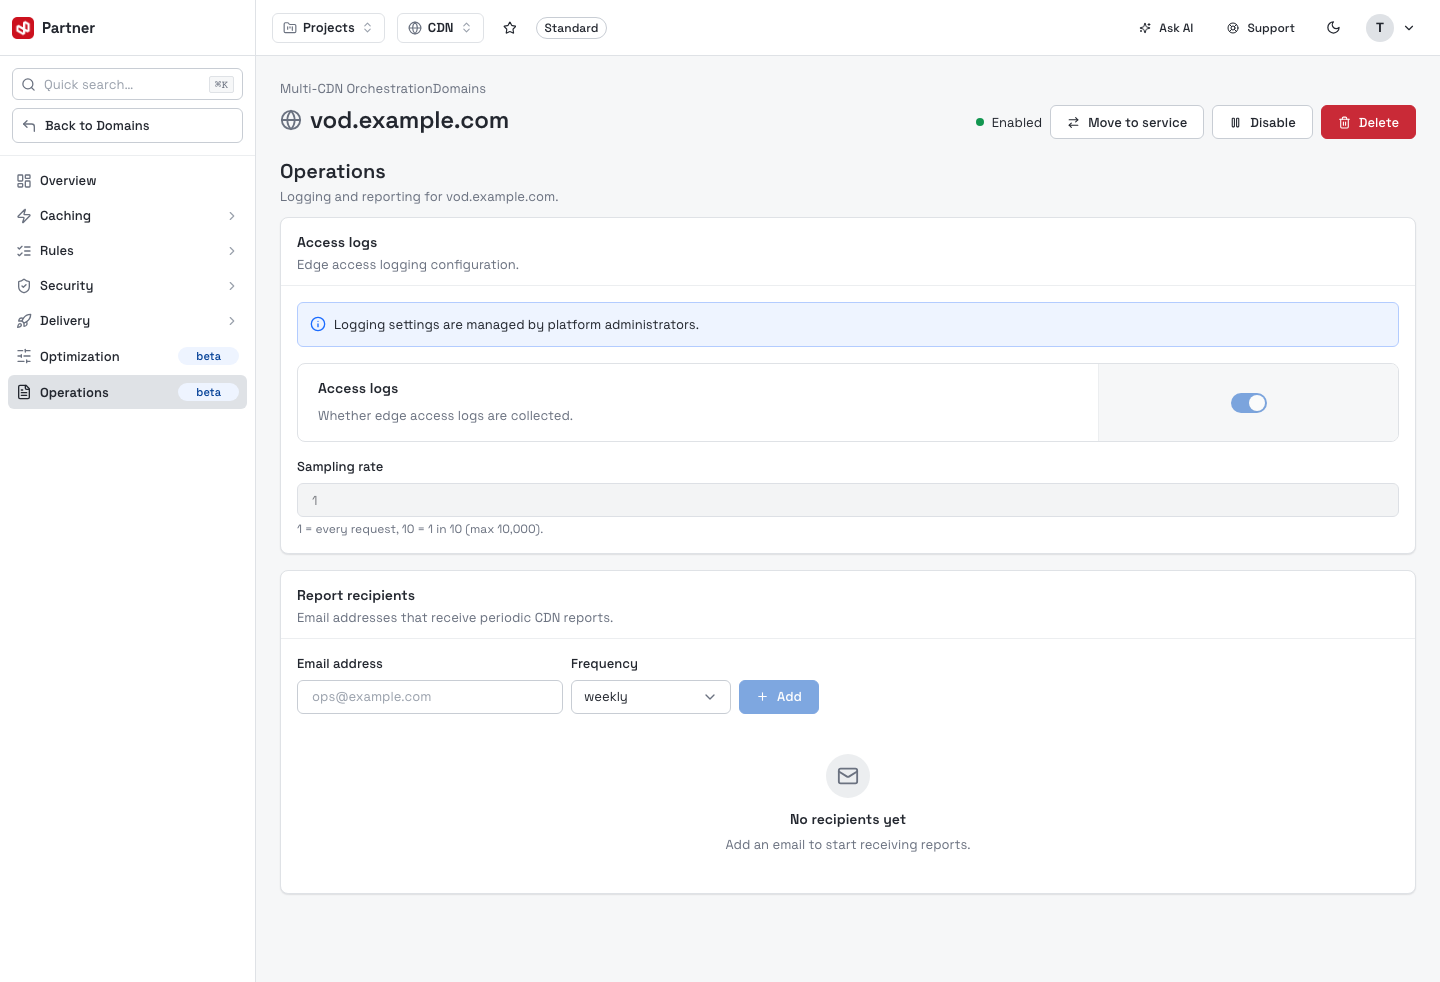Click Back to Domains button
This screenshot has width=1440, height=982.
[127, 125]
